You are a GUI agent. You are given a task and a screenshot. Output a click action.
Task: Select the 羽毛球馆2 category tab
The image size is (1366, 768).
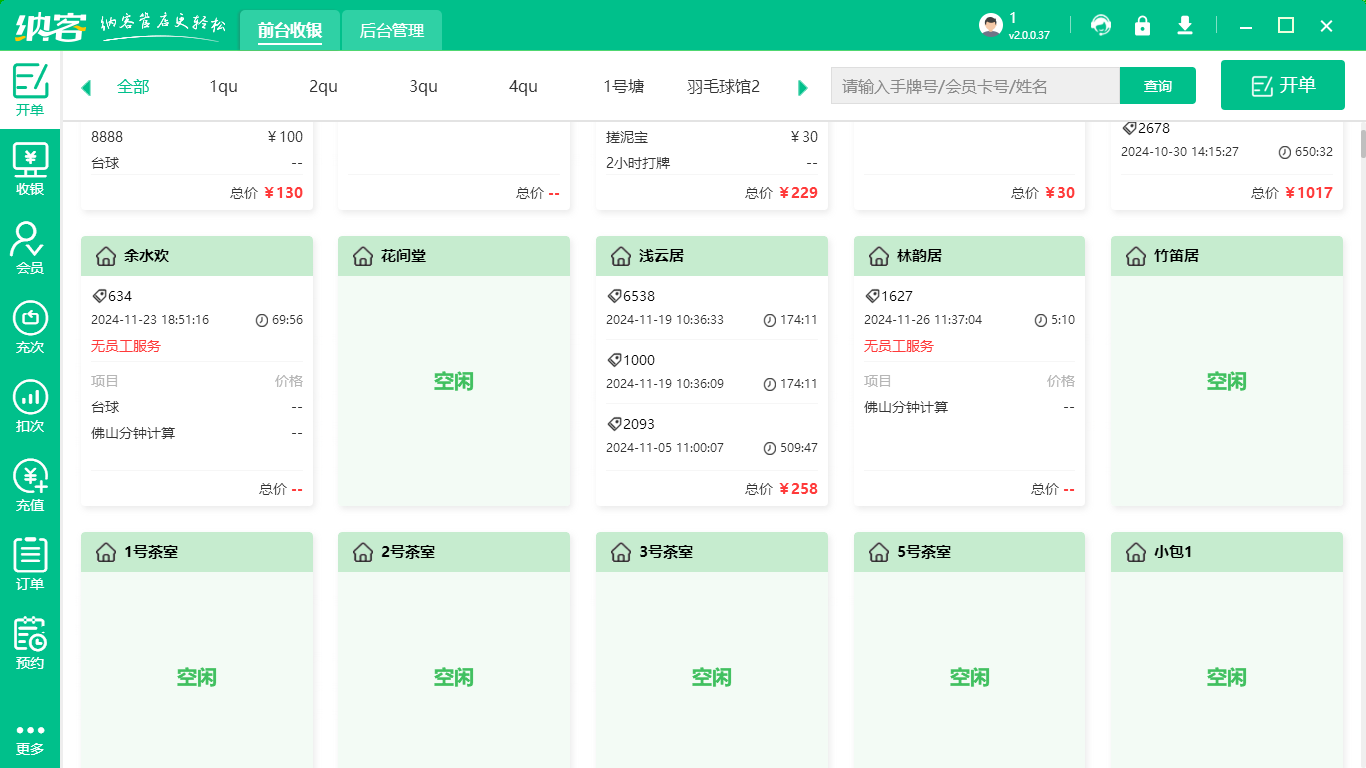click(723, 87)
